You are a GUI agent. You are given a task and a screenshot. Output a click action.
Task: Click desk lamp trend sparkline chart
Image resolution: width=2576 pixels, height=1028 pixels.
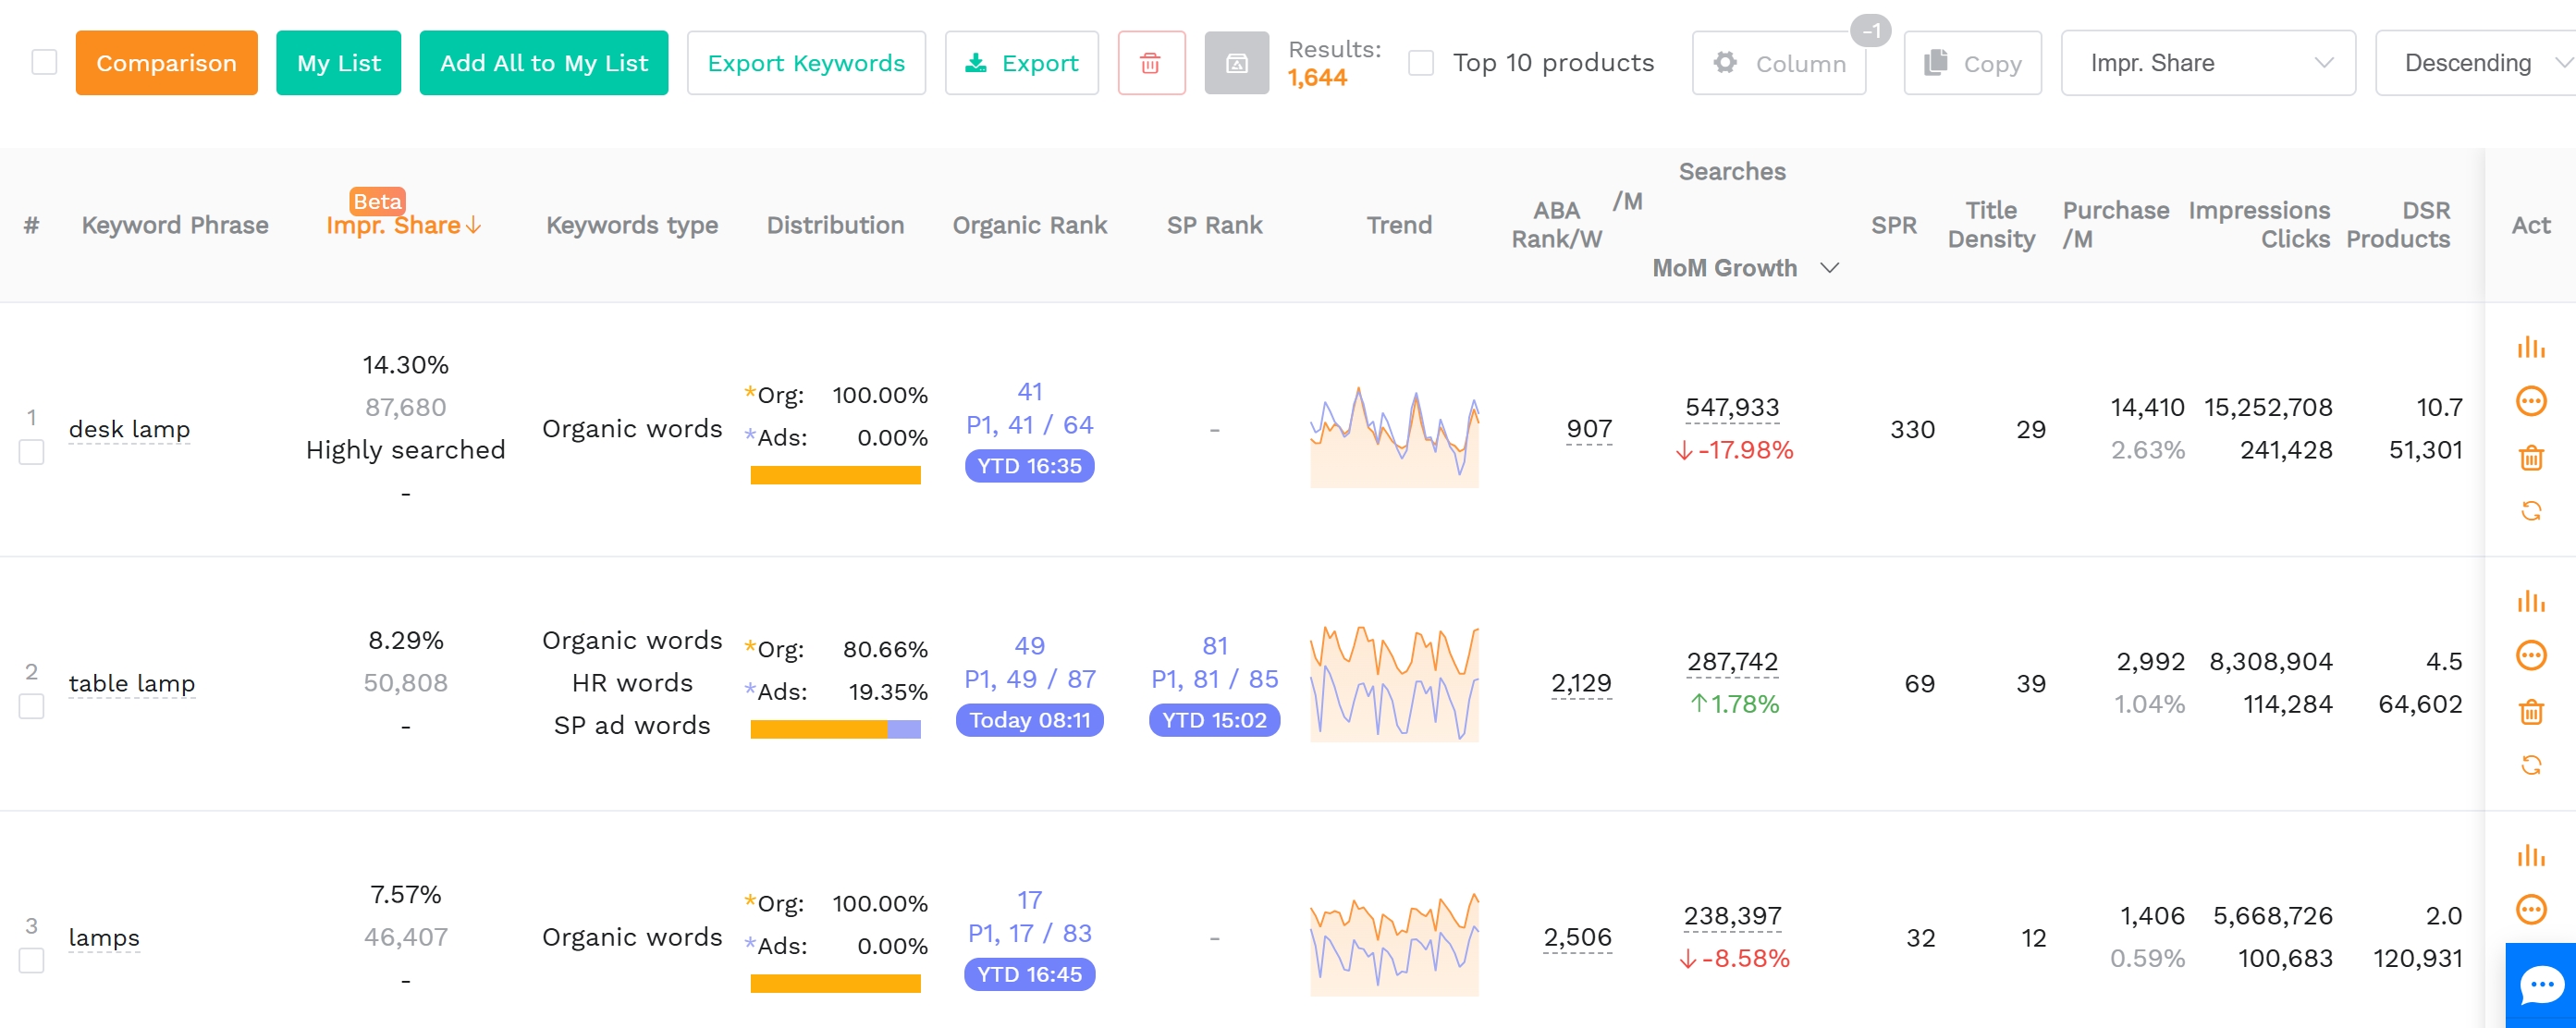click(1394, 435)
